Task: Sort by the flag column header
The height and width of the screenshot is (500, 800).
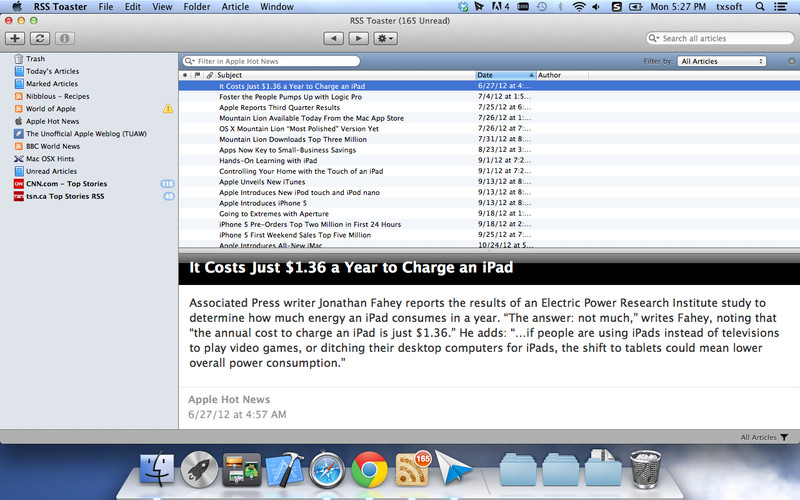Action: (x=197, y=75)
